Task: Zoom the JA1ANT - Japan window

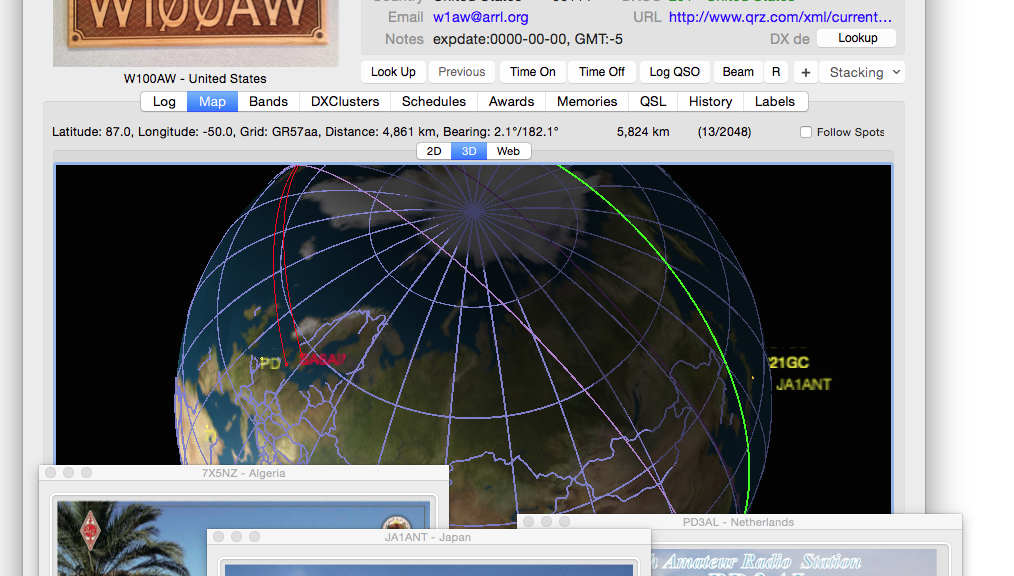Action: 255,537
